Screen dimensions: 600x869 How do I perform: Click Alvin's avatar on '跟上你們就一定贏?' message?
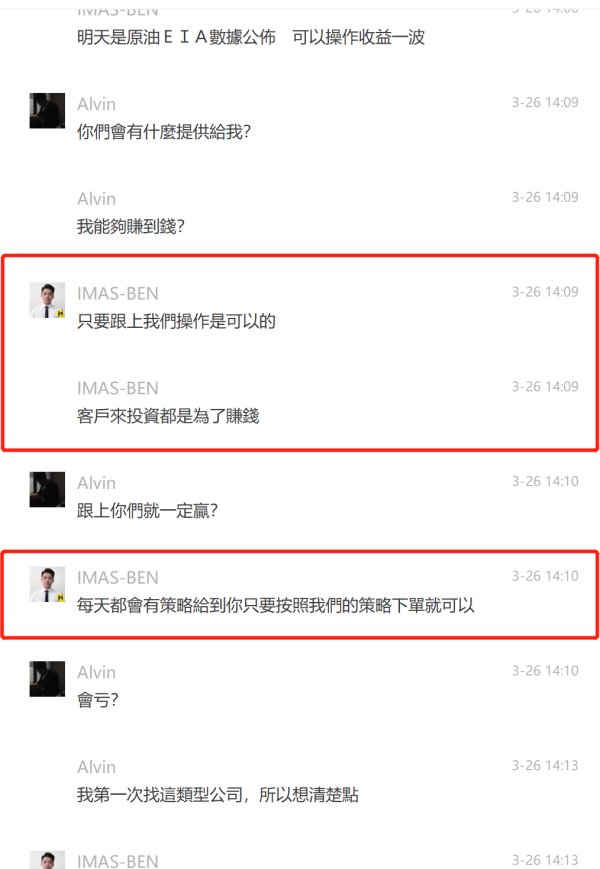click(47, 489)
